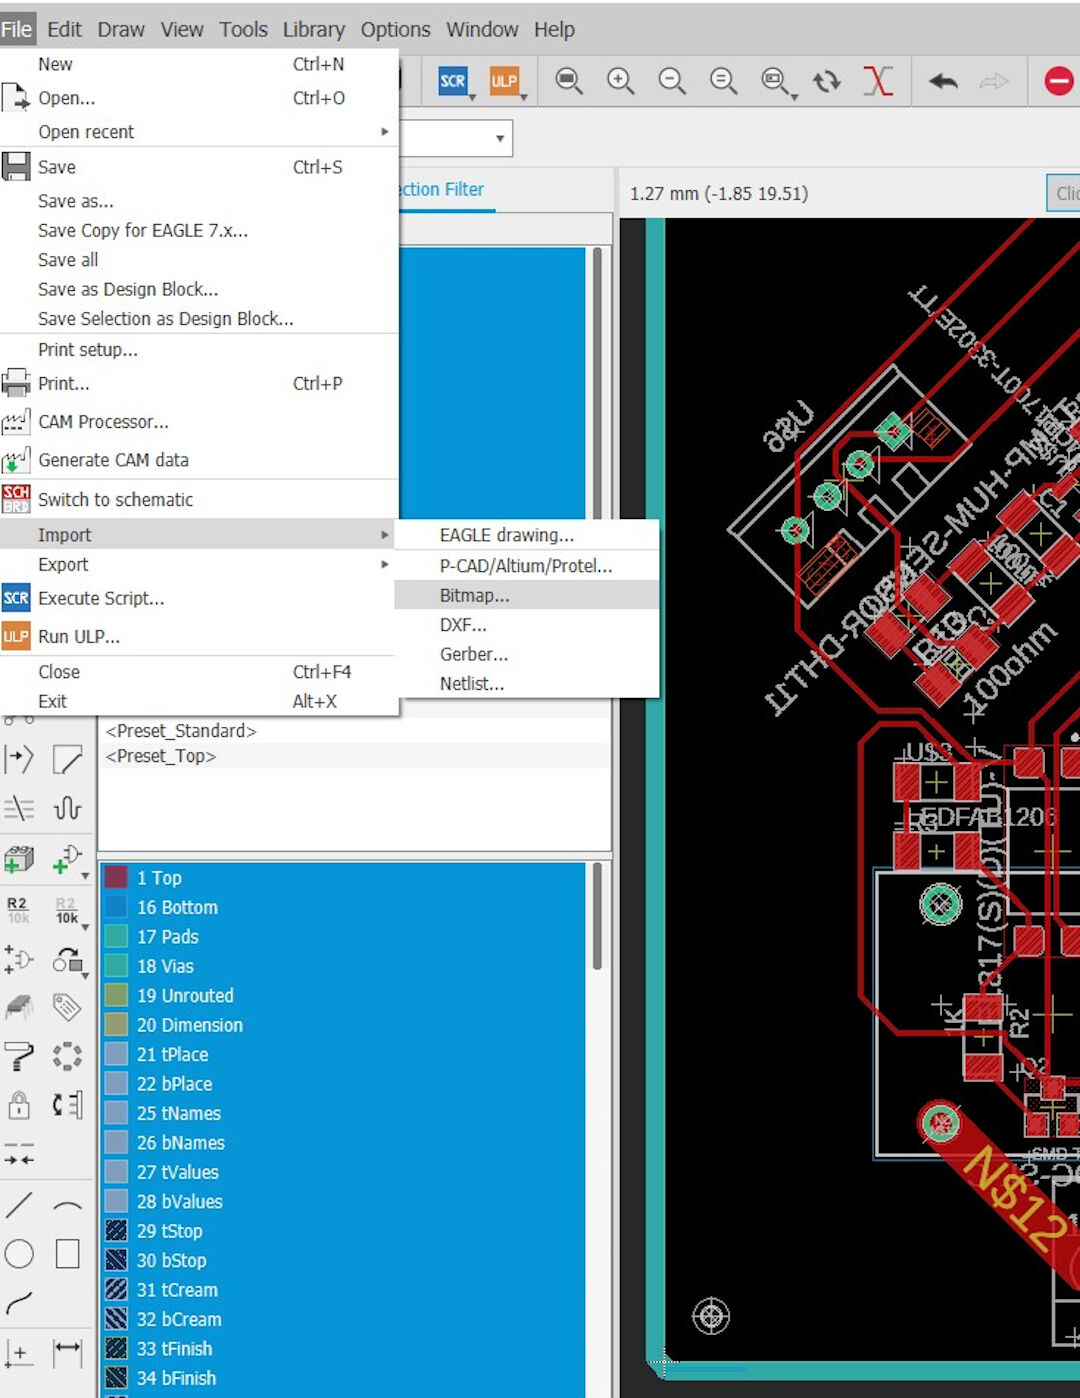Select the Value tool (10k highlighted)
This screenshot has width=1080, height=1398.
(66, 909)
